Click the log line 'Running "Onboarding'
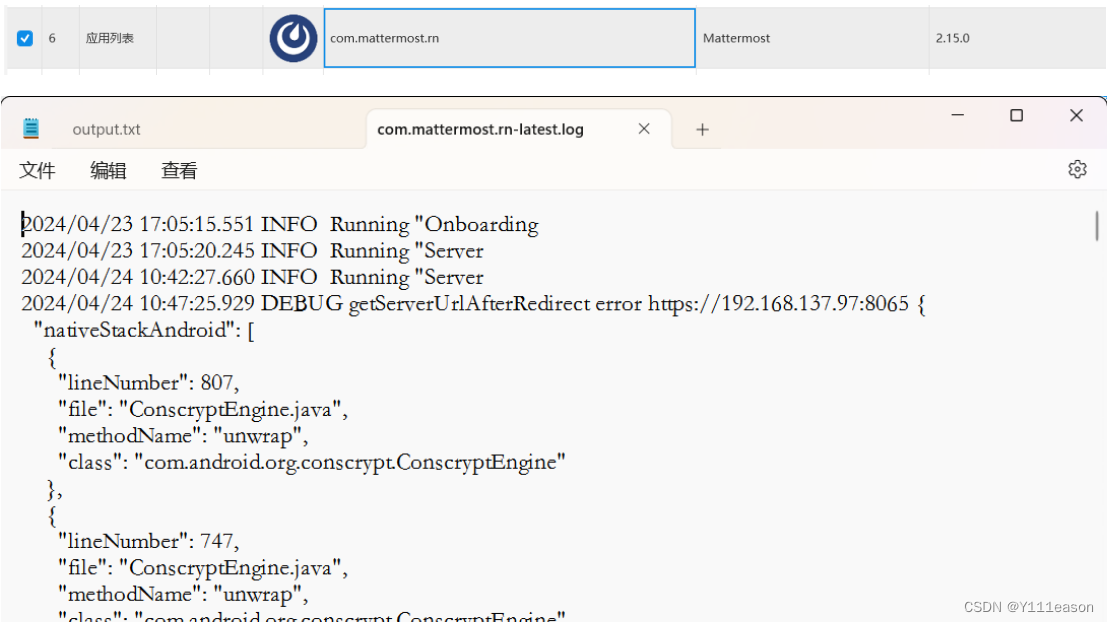1109x622 pixels. tap(279, 224)
